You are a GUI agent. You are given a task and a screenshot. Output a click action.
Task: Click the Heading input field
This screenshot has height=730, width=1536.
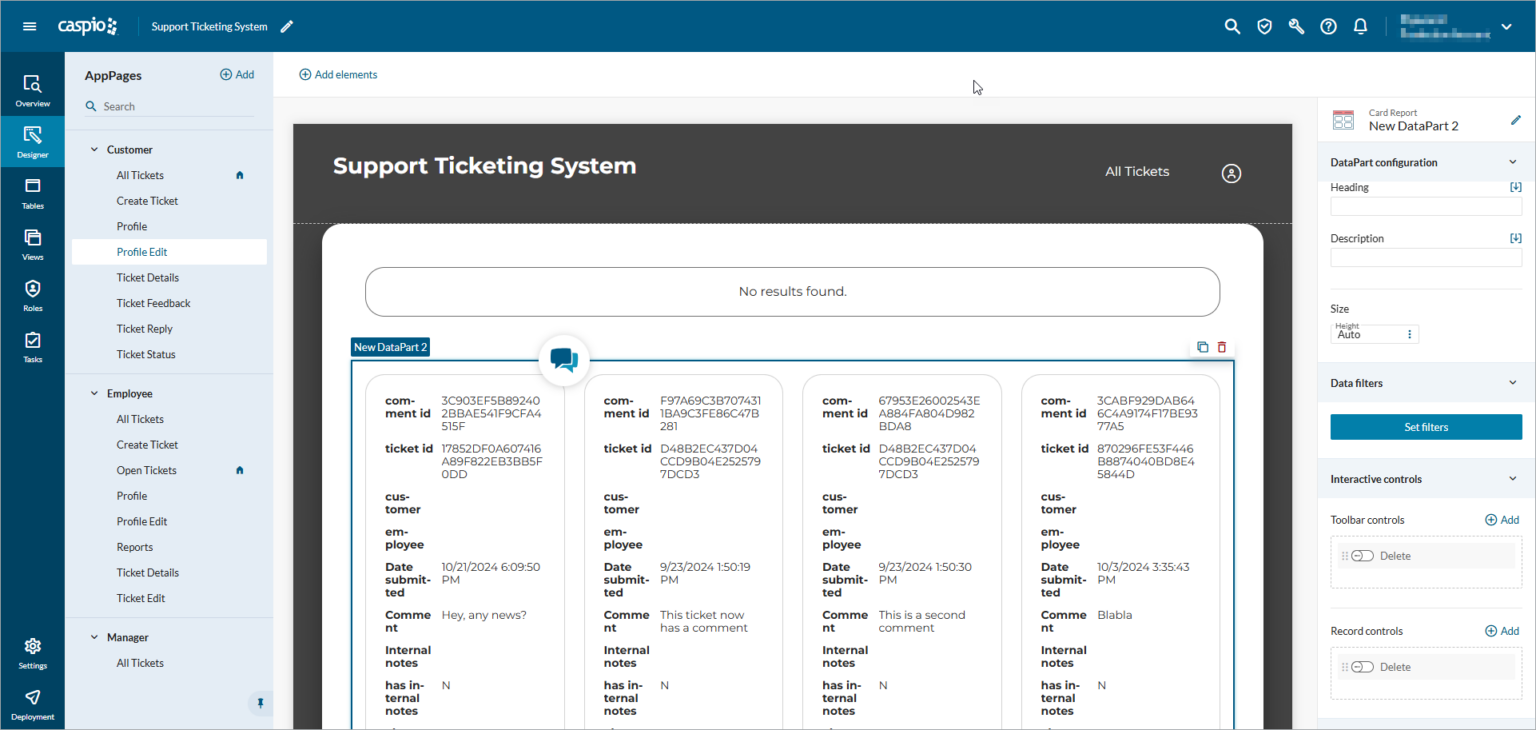(x=1425, y=206)
